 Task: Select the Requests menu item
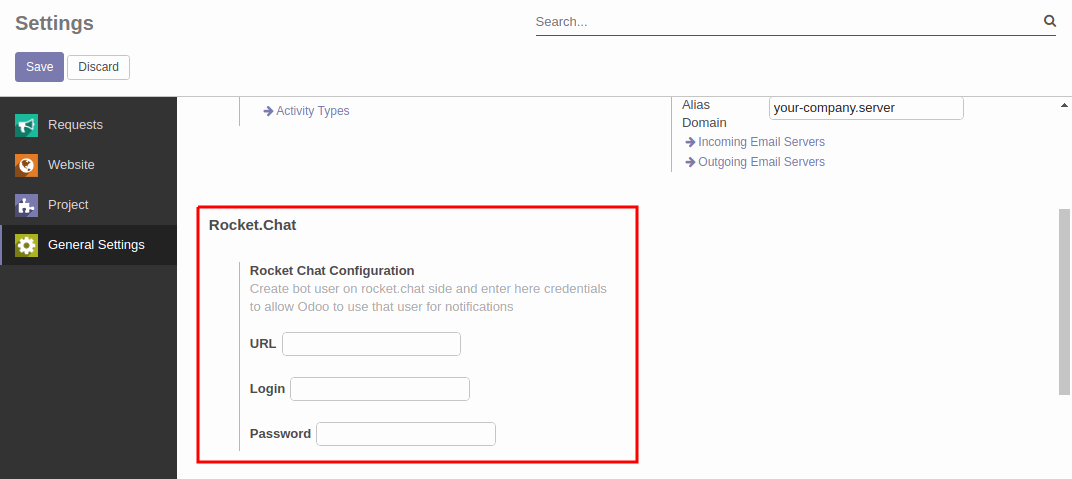88,125
